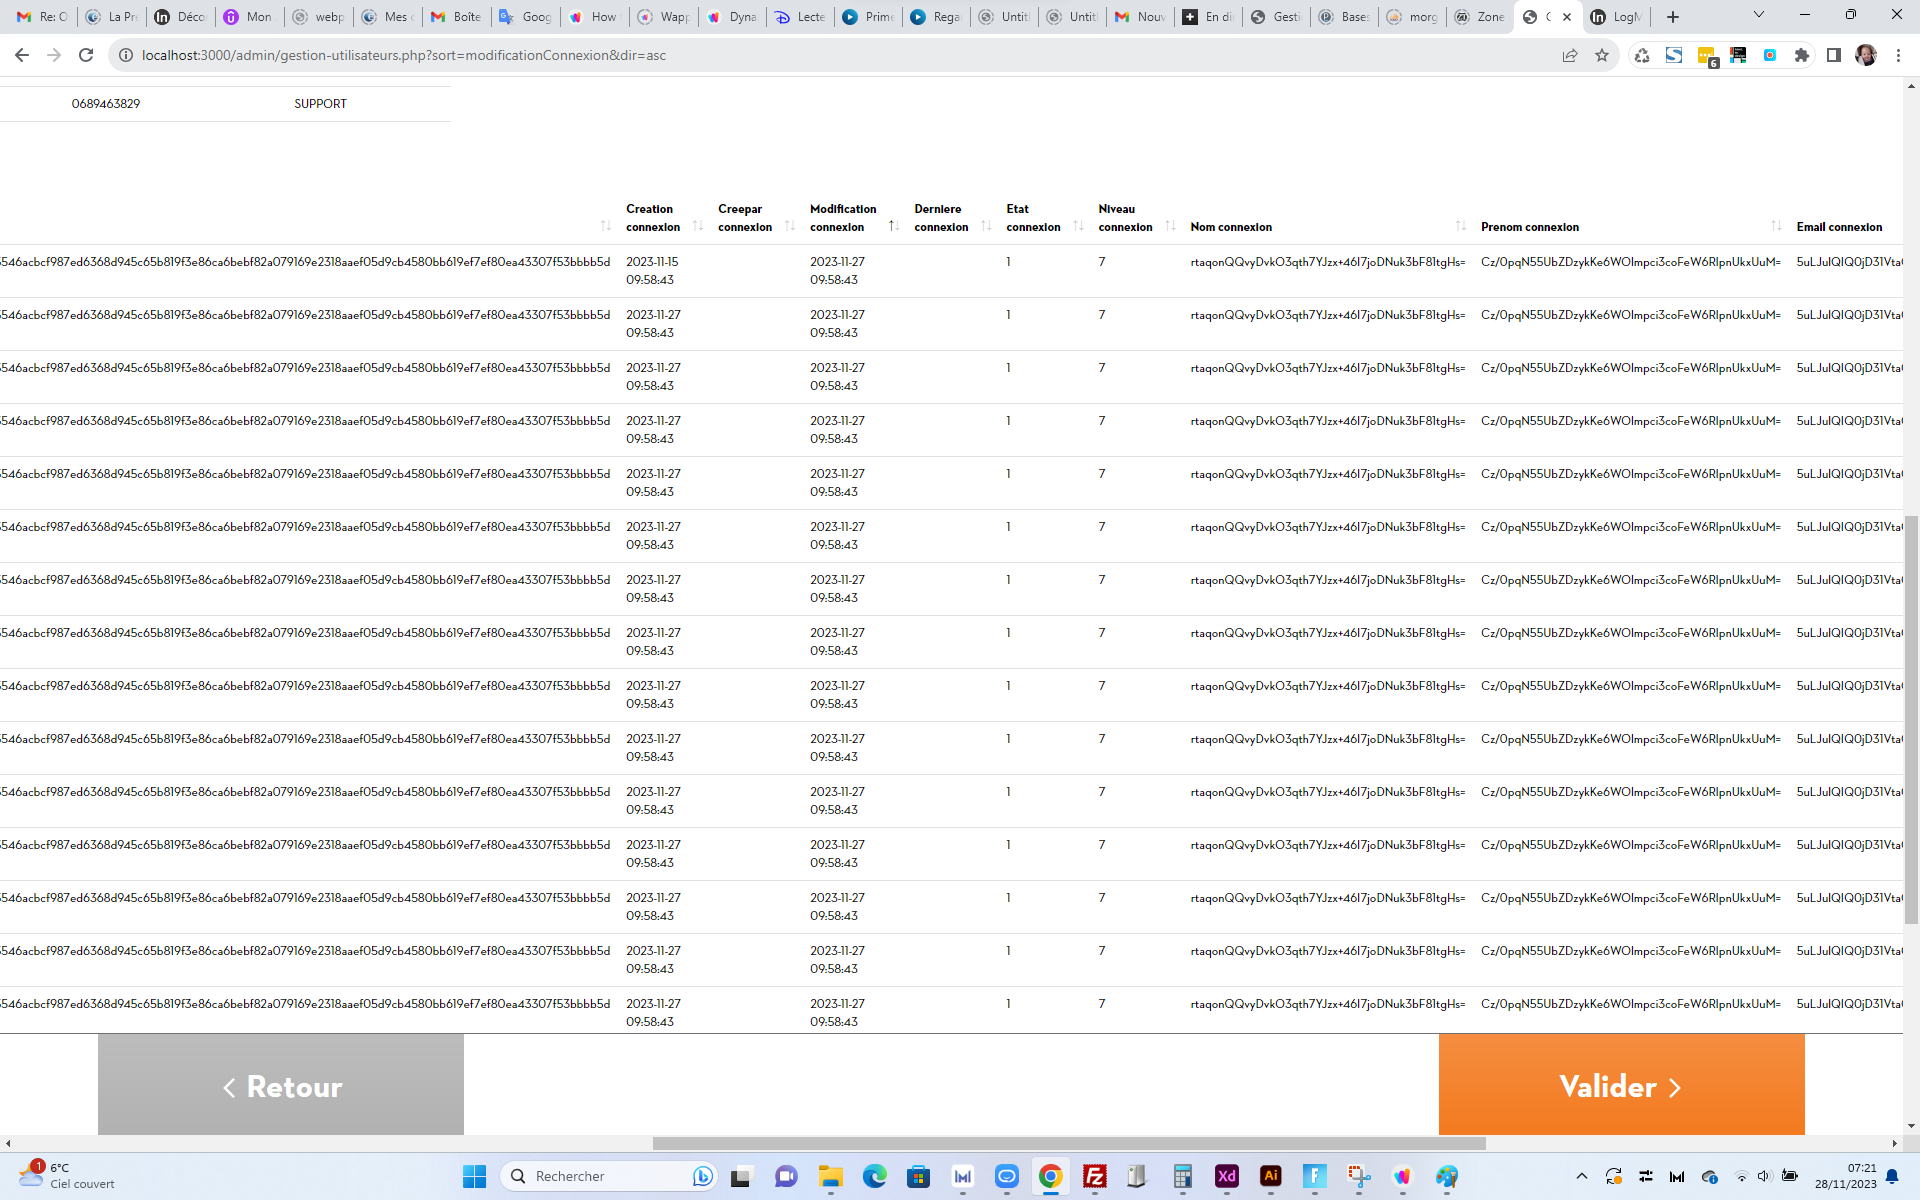
Task: Launch Adobe XD from the taskbar
Action: [x=1227, y=1176]
